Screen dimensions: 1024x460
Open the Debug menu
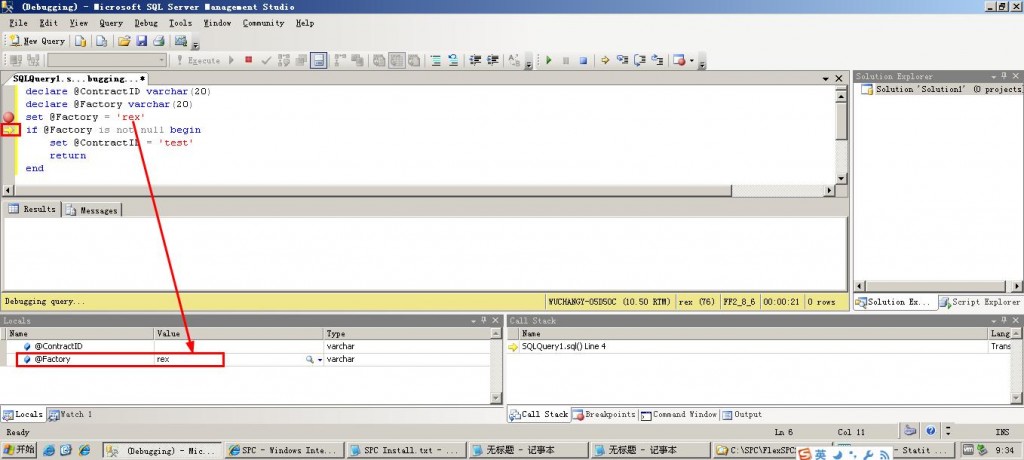click(146, 23)
